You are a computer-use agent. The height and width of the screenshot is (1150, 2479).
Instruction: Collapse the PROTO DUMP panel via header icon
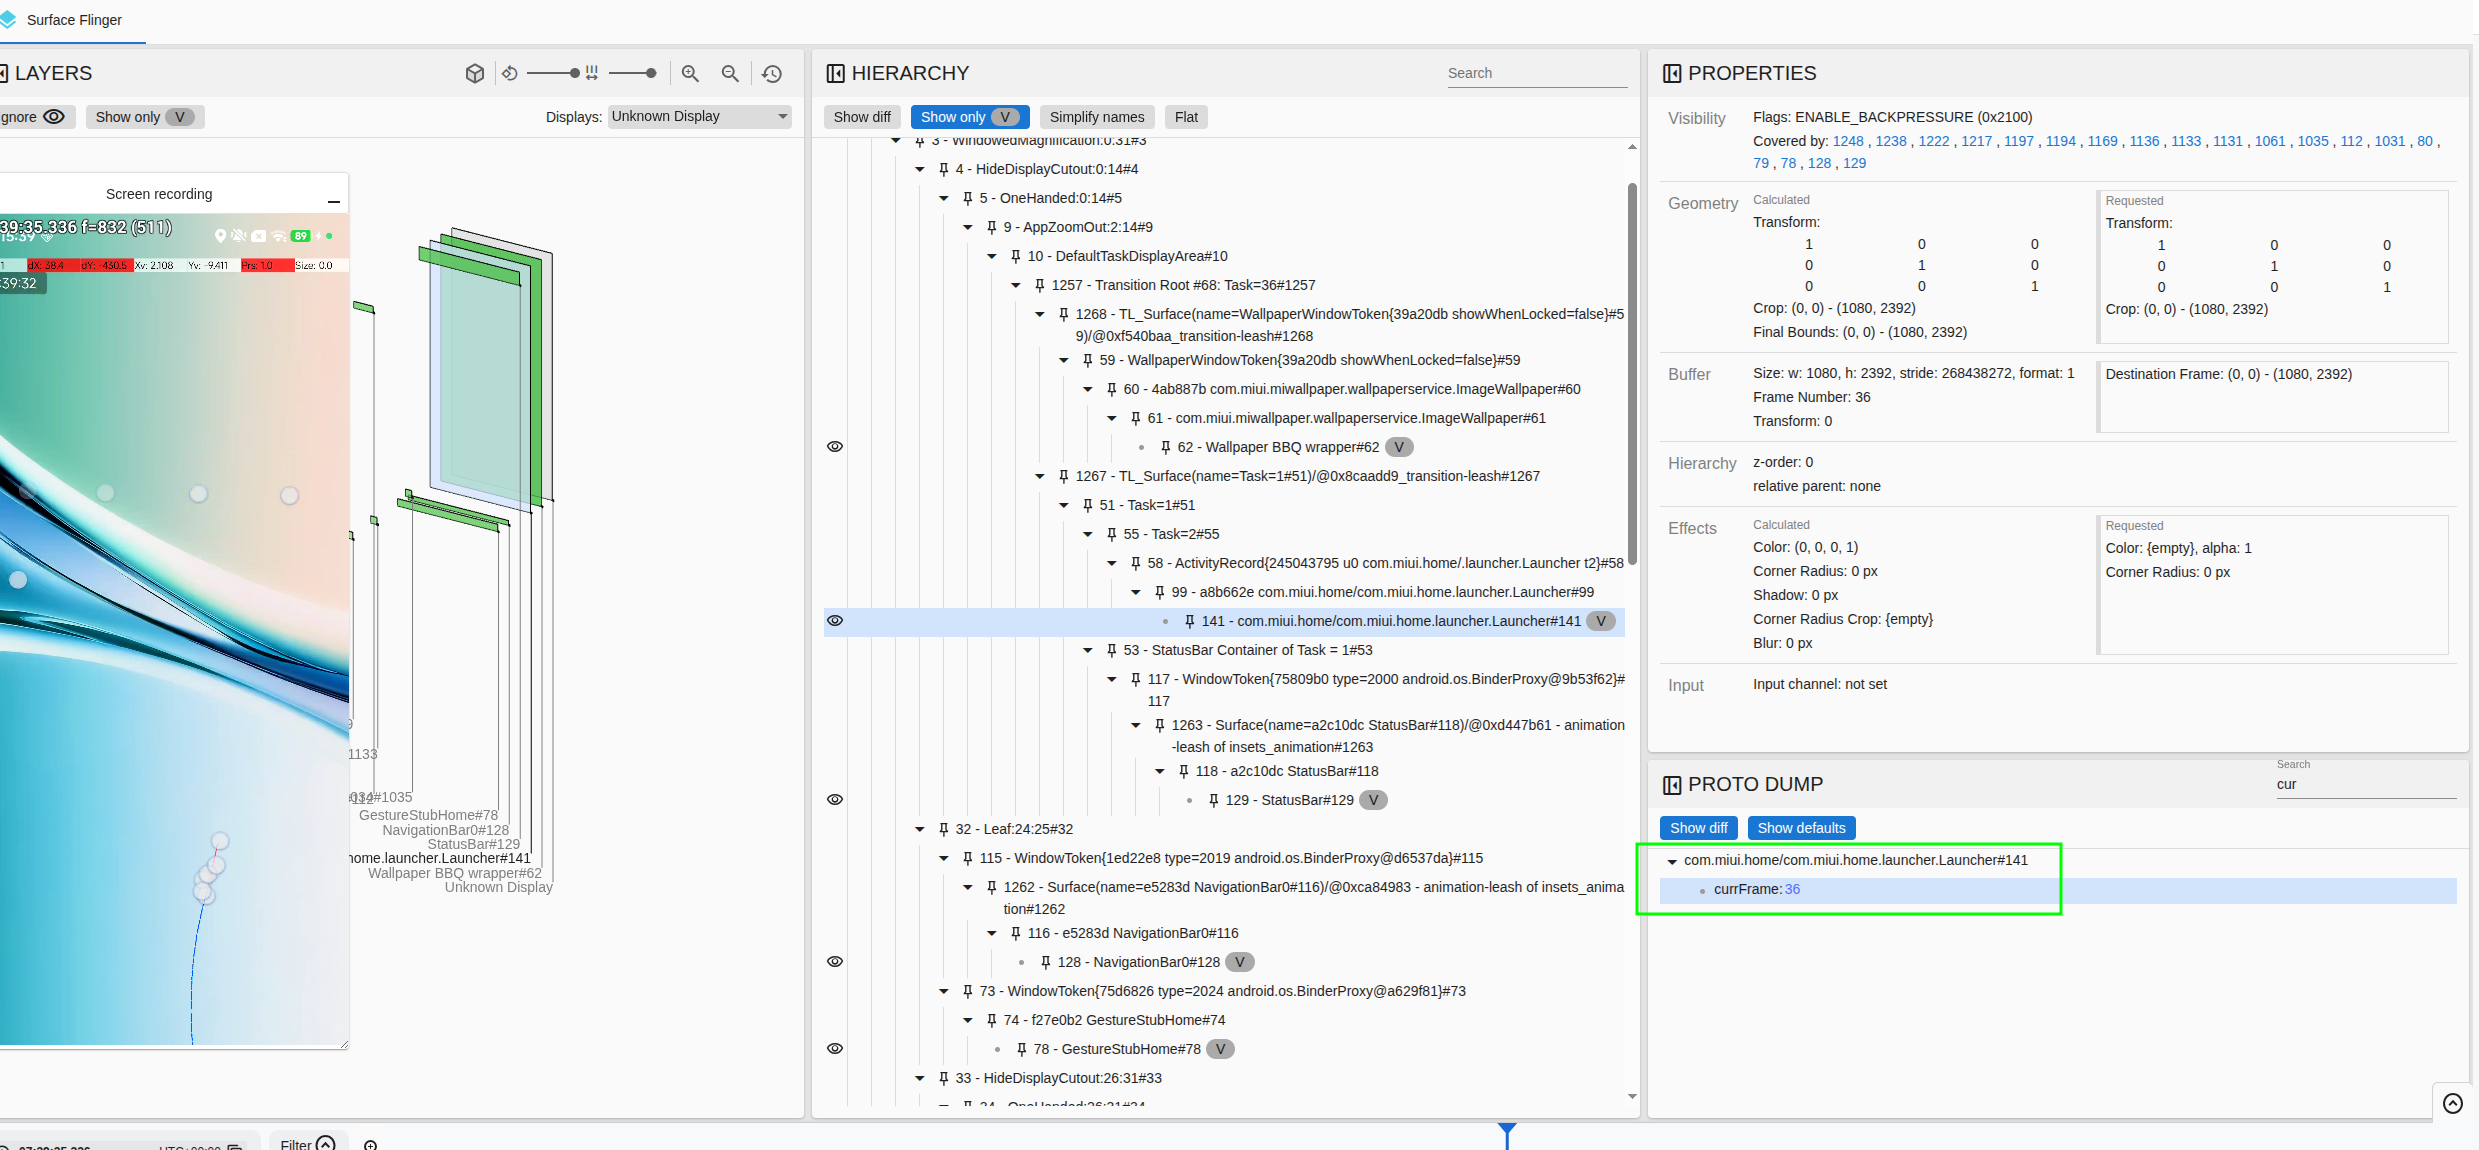(x=1671, y=785)
